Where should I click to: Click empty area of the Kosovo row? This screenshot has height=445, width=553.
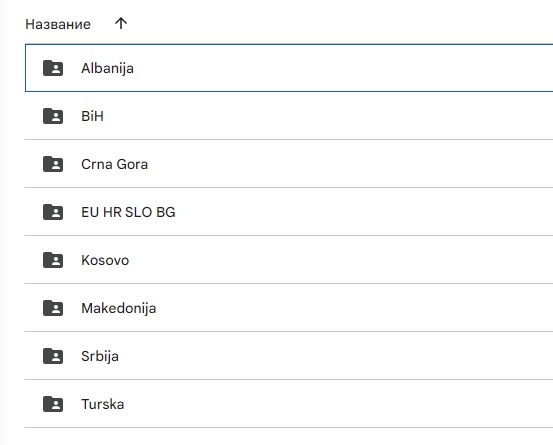coord(339,260)
